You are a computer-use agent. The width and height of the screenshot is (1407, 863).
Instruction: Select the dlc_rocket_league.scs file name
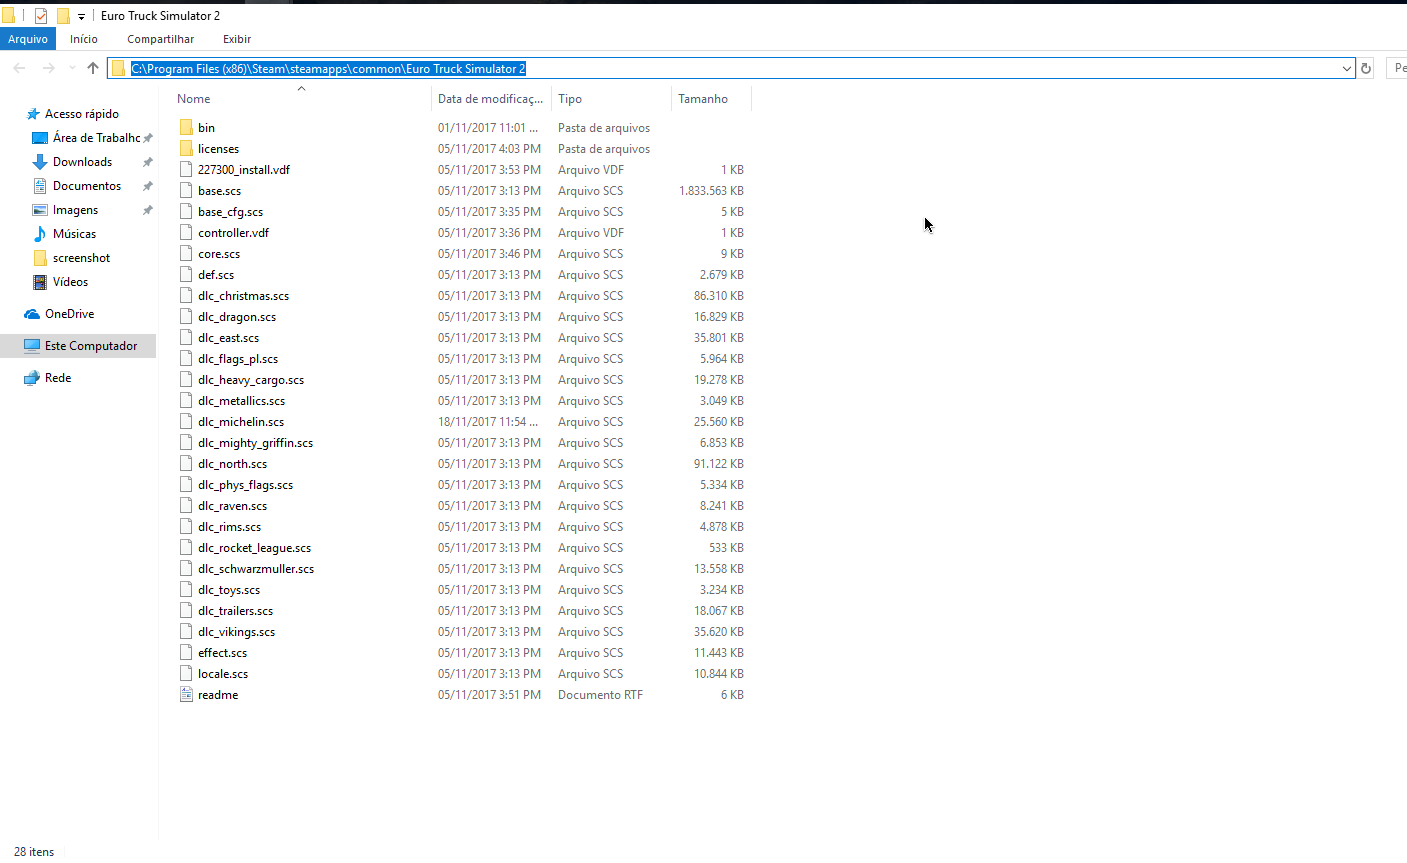254,547
